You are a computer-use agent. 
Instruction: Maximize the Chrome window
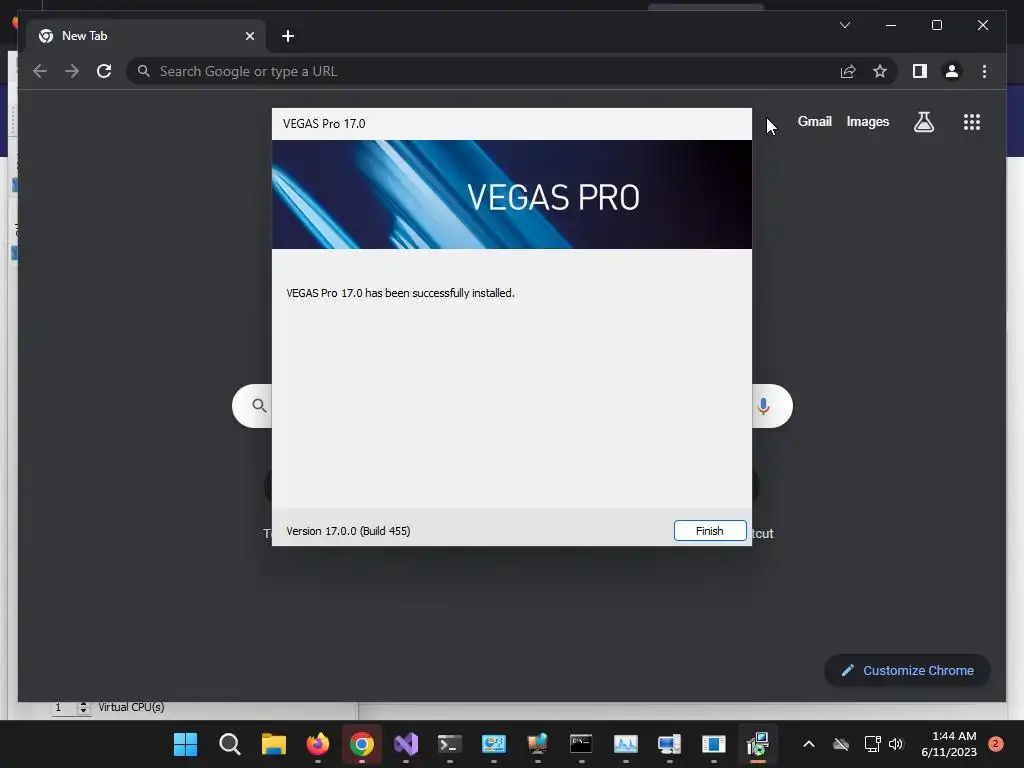(936, 25)
